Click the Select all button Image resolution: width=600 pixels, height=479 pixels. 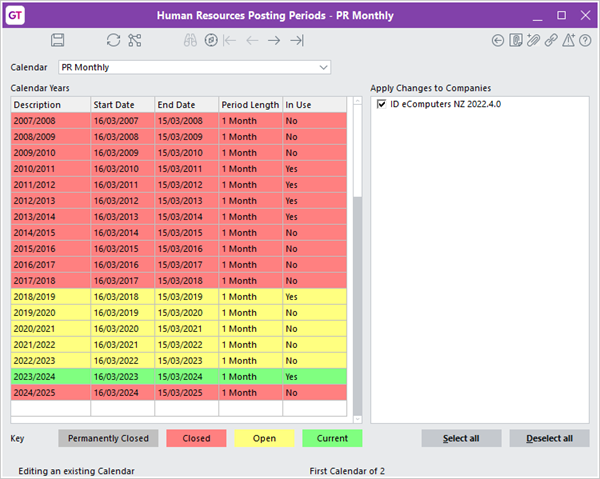tap(461, 438)
